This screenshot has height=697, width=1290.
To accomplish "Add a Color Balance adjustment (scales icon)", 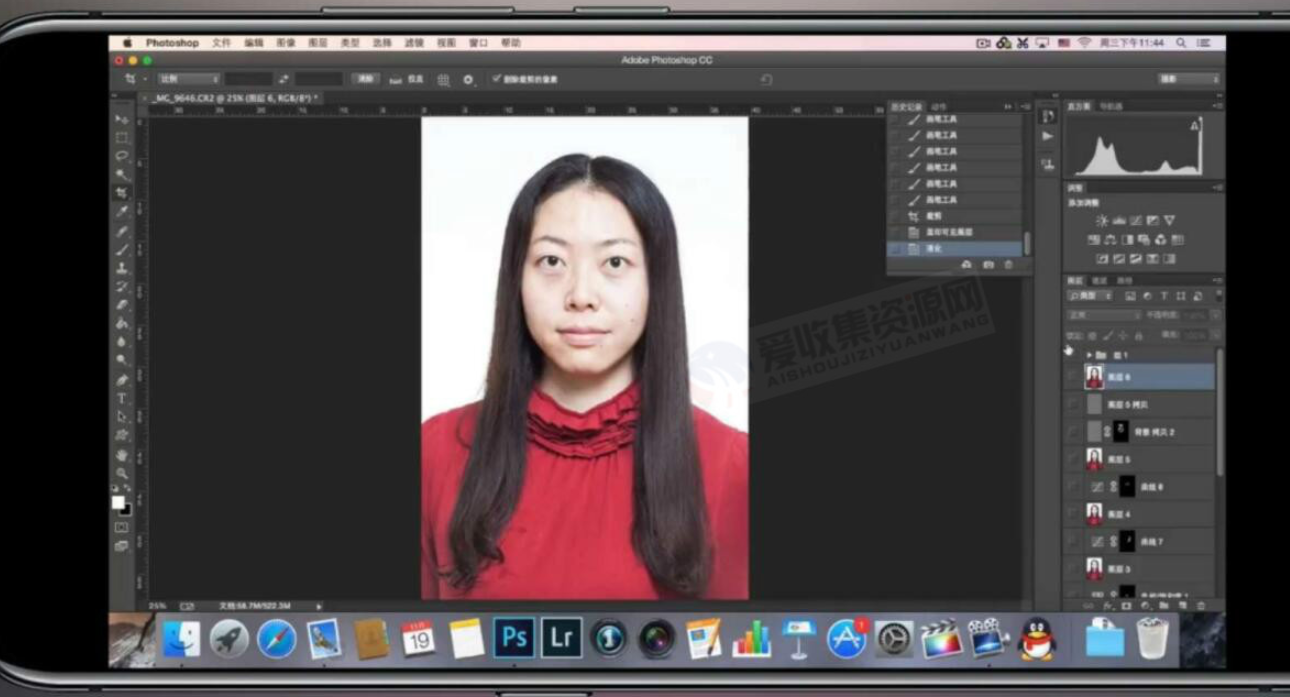I will [1110, 240].
